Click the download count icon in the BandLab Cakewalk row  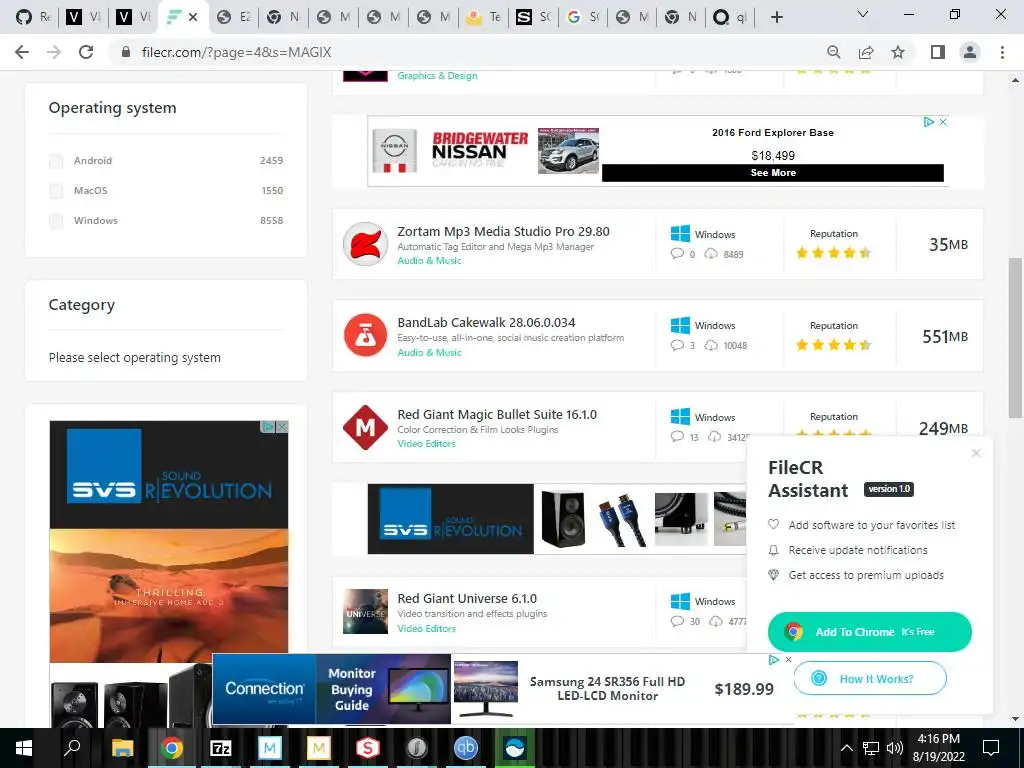pos(711,345)
